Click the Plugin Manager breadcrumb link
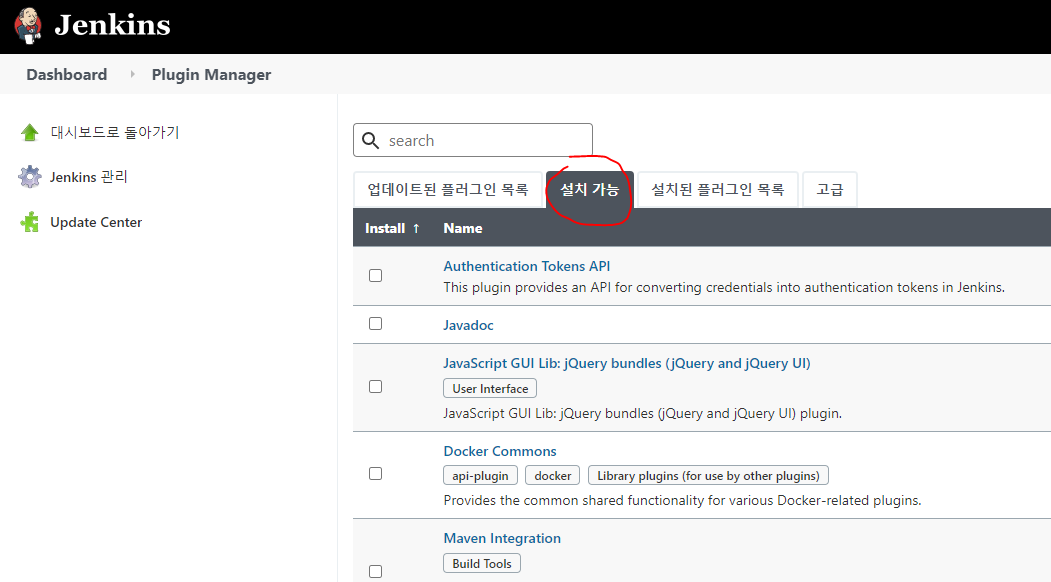This screenshot has width=1051, height=582. (x=211, y=74)
